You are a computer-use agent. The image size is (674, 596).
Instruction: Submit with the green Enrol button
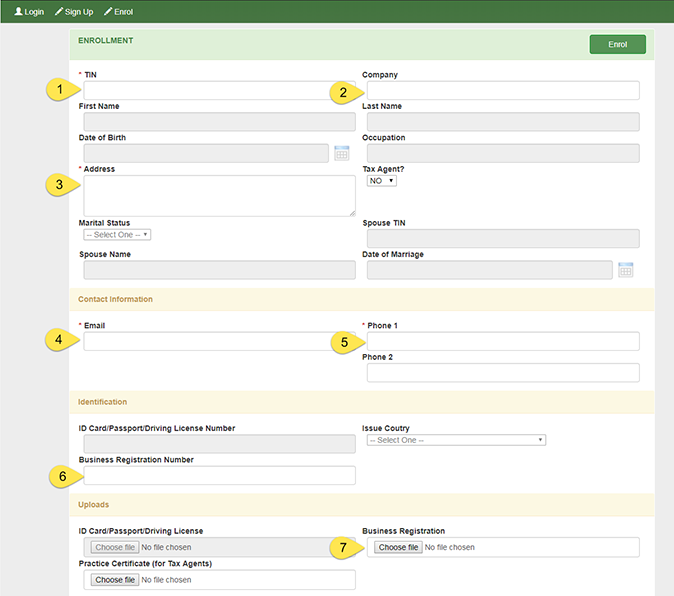(617, 44)
